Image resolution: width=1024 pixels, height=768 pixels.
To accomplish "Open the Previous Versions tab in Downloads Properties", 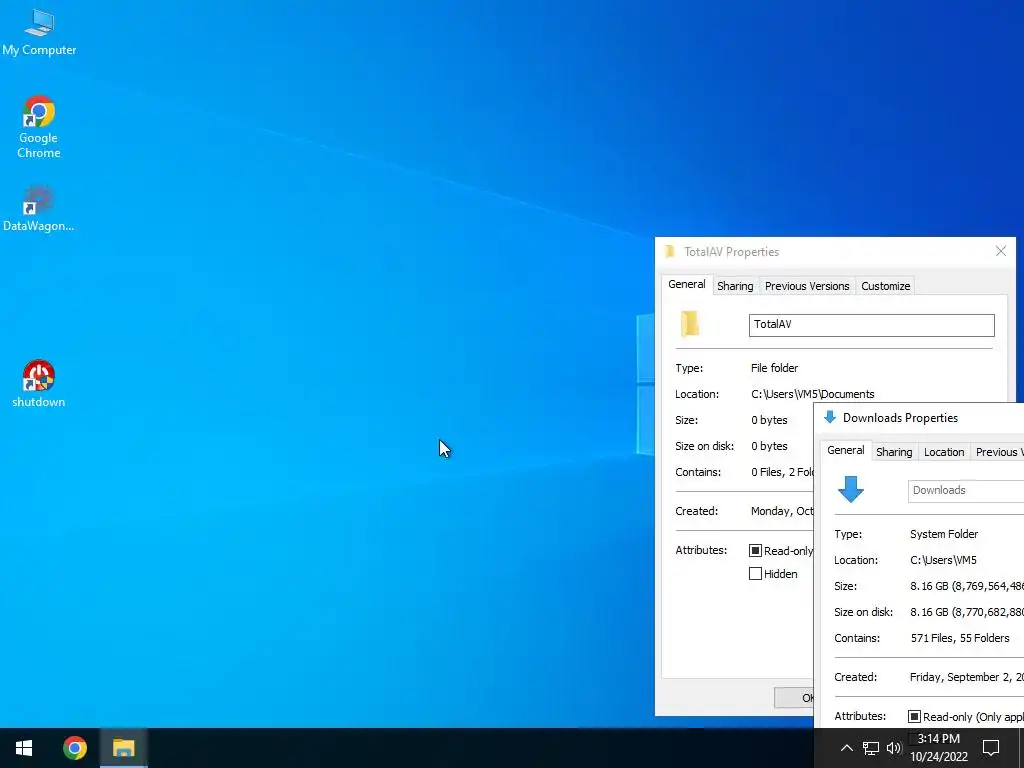I will tap(997, 452).
